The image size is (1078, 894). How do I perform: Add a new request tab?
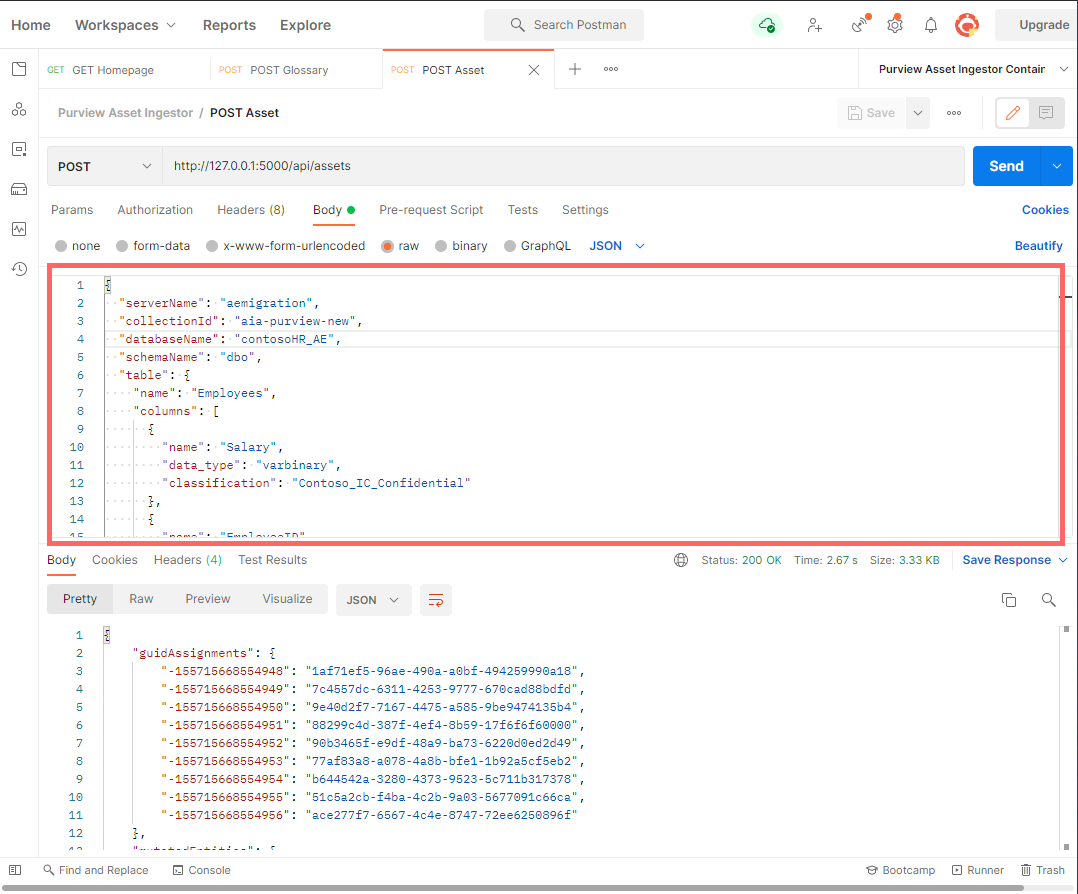tap(575, 69)
